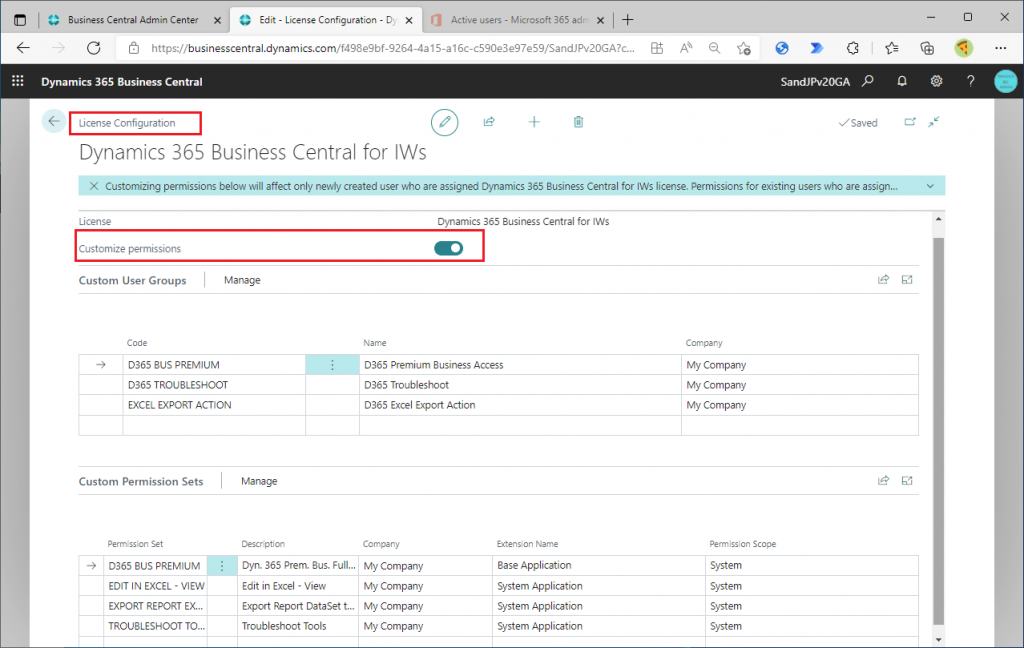Click the Share icon in page toolbar
The image size is (1024, 648).
[x=489, y=122]
